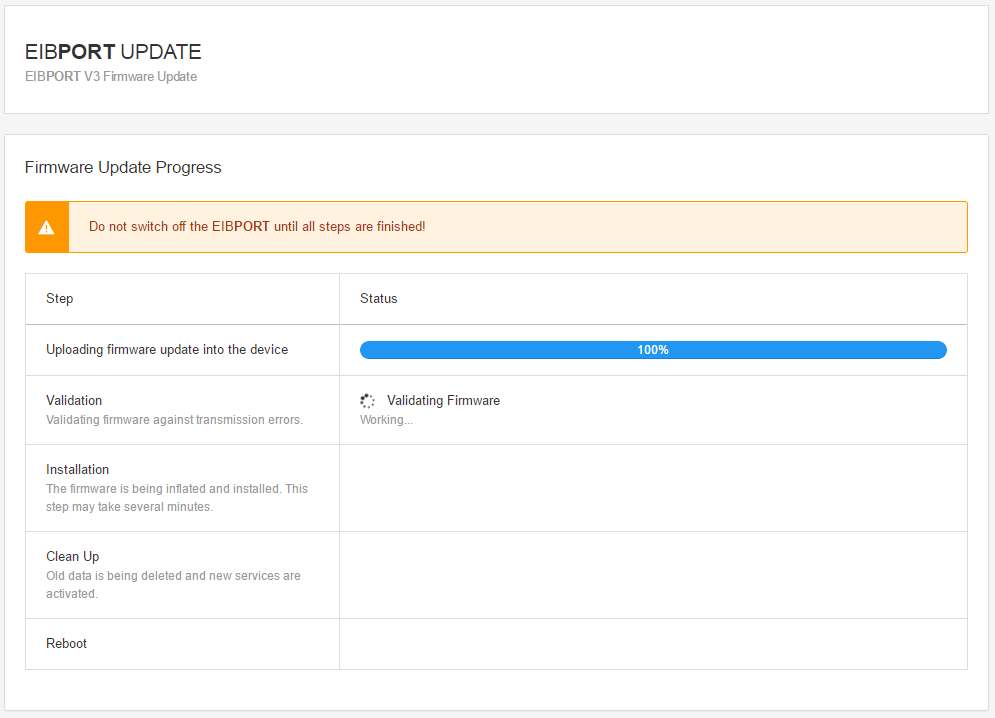The height and width of the screenshot is (718, 995).
Task: Click the EIBPORT UPDATE page title
Action: 113,52
